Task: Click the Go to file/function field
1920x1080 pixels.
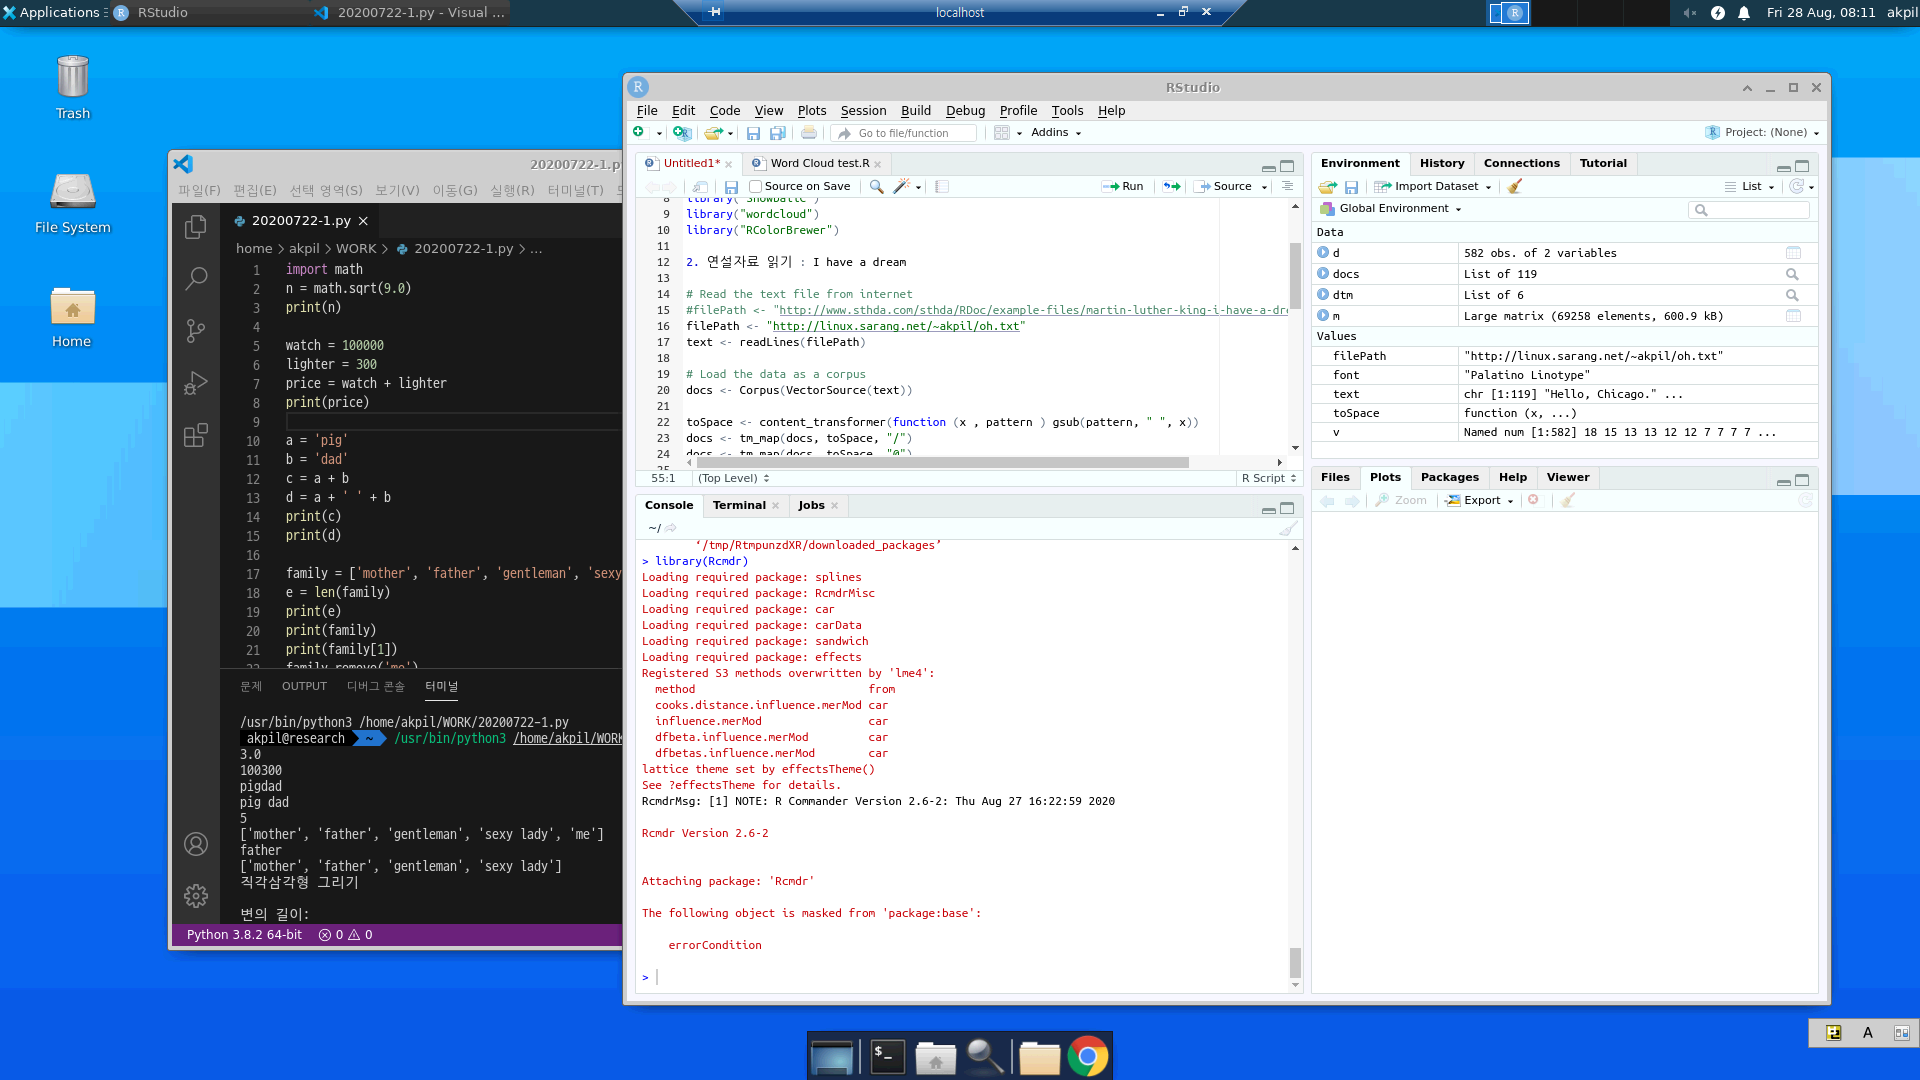Action: click(904, 133)
